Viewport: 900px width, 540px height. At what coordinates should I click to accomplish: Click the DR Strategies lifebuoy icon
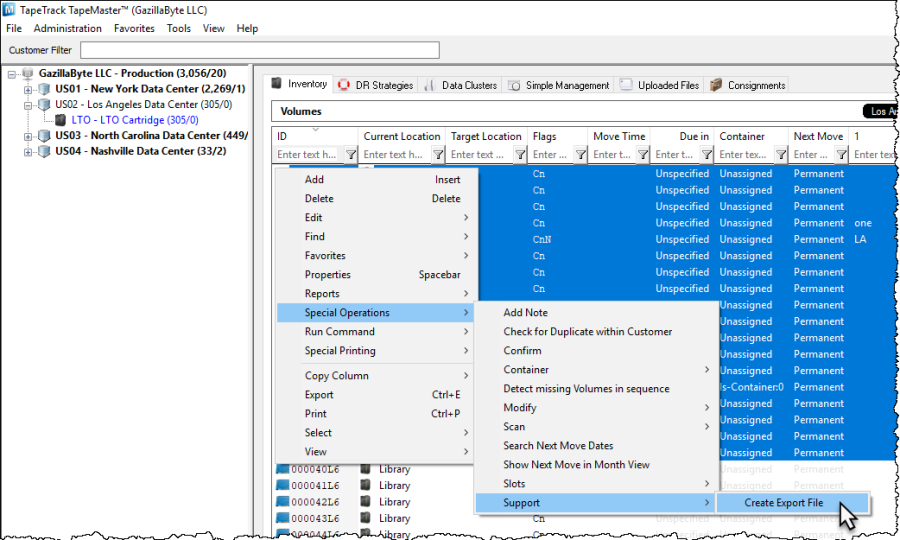pos(343,85)
